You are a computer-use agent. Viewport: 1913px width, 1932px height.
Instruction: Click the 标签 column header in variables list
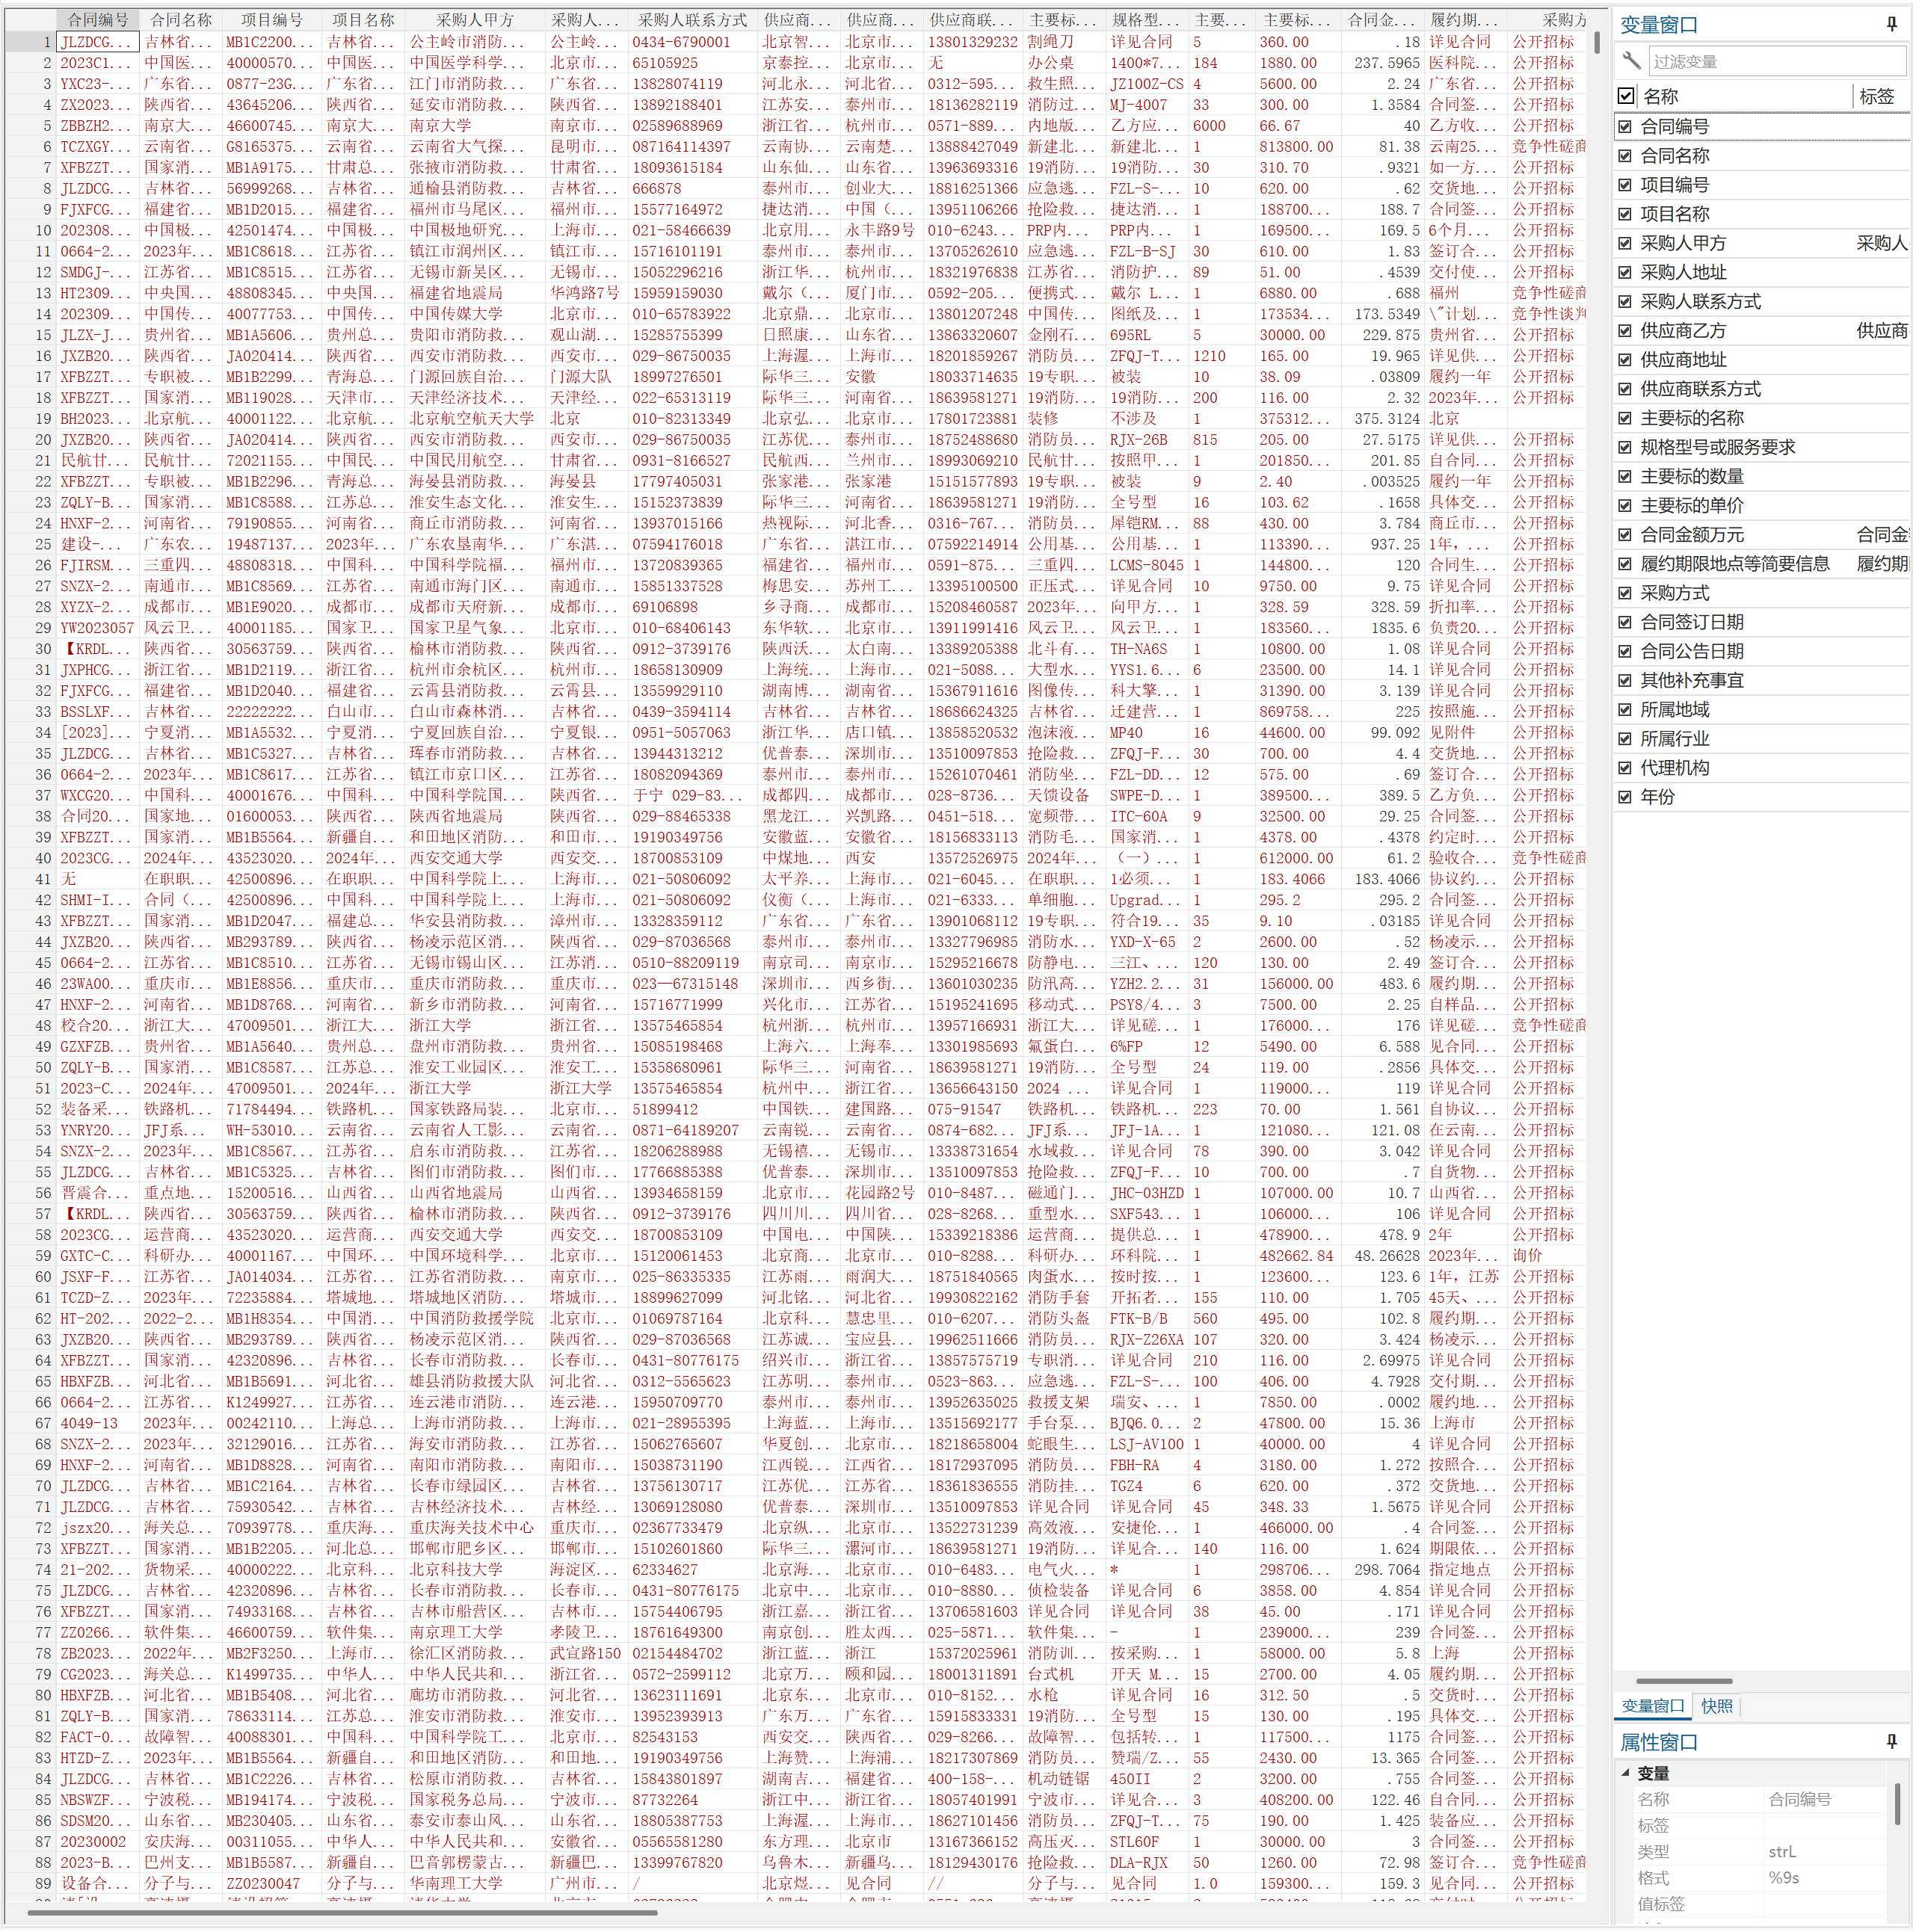click(x=1876, y=96)
